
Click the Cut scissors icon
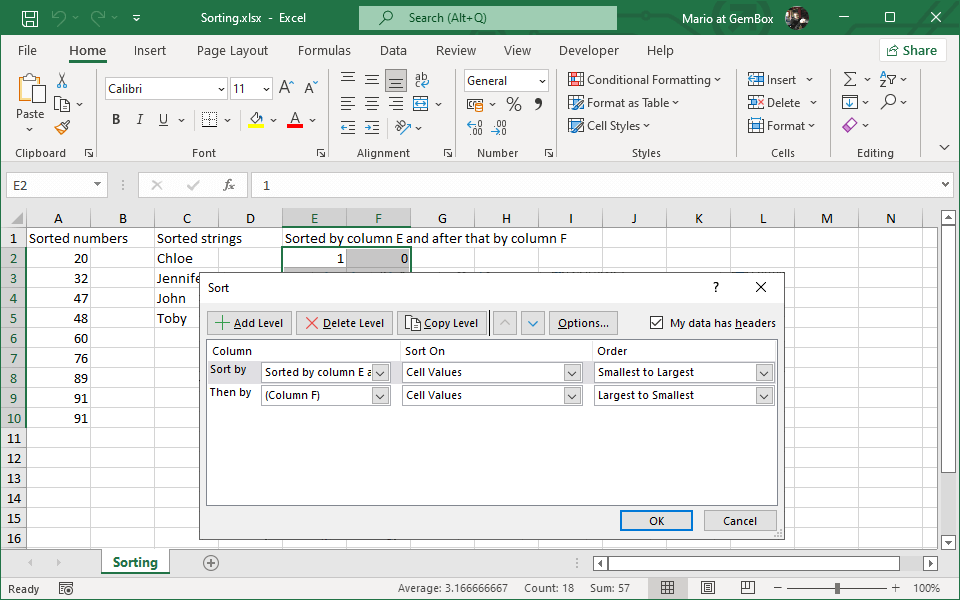(x=62, y=80)
